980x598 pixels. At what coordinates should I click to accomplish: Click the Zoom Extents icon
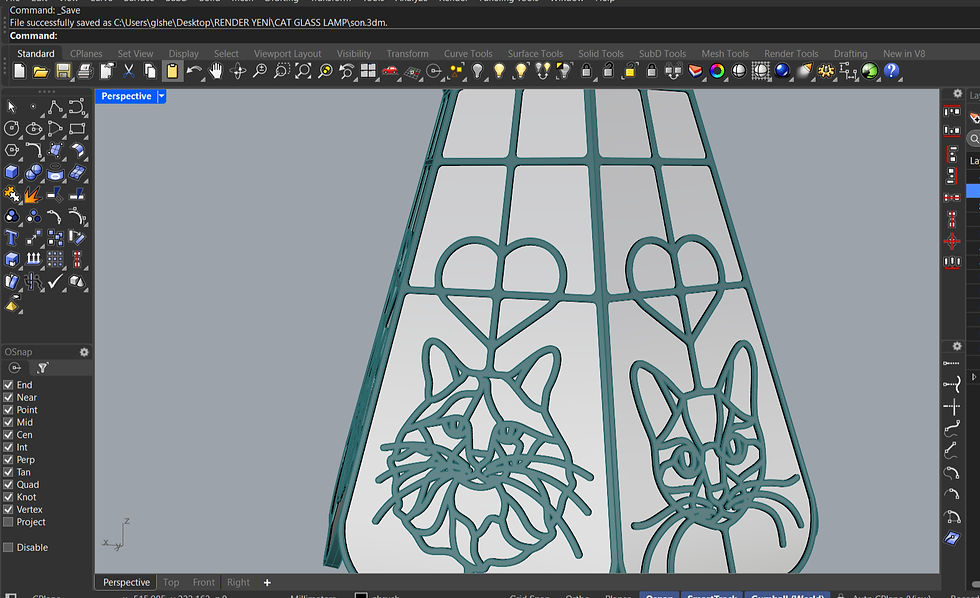[303, 71]
